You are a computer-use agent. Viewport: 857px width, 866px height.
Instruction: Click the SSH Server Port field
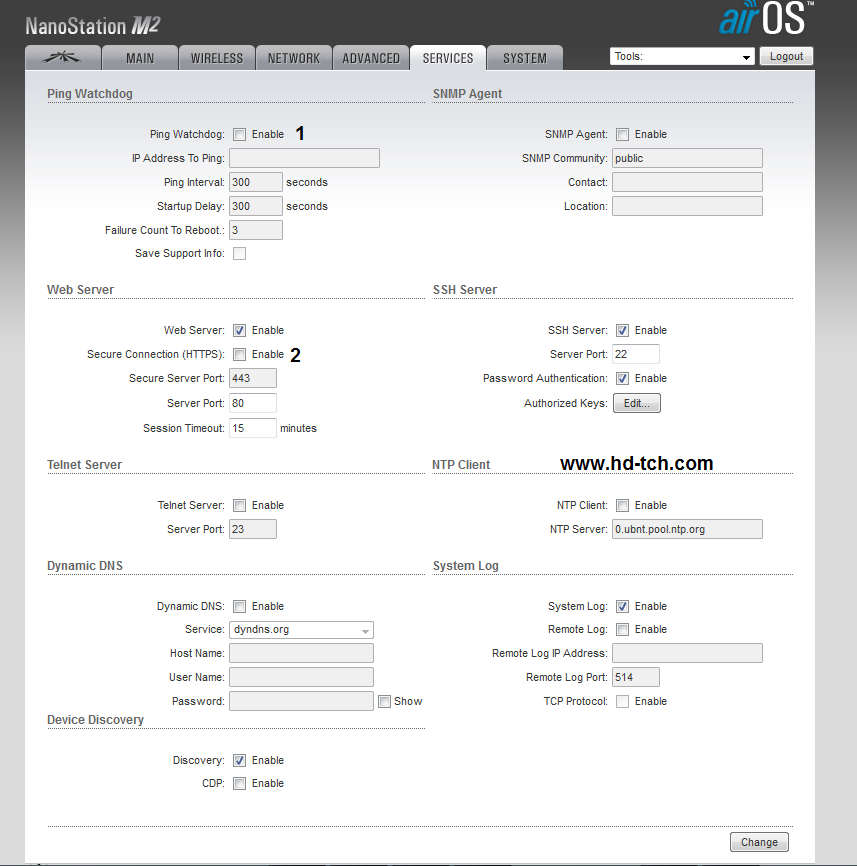click(x=635, y=354)
